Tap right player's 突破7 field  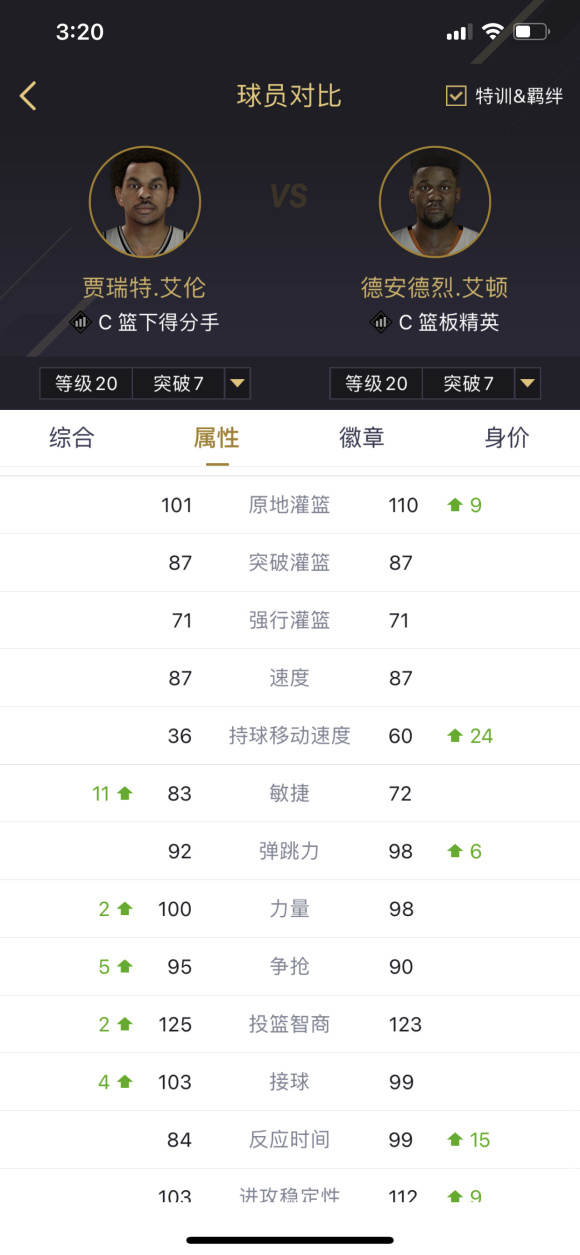pos(469,383)
